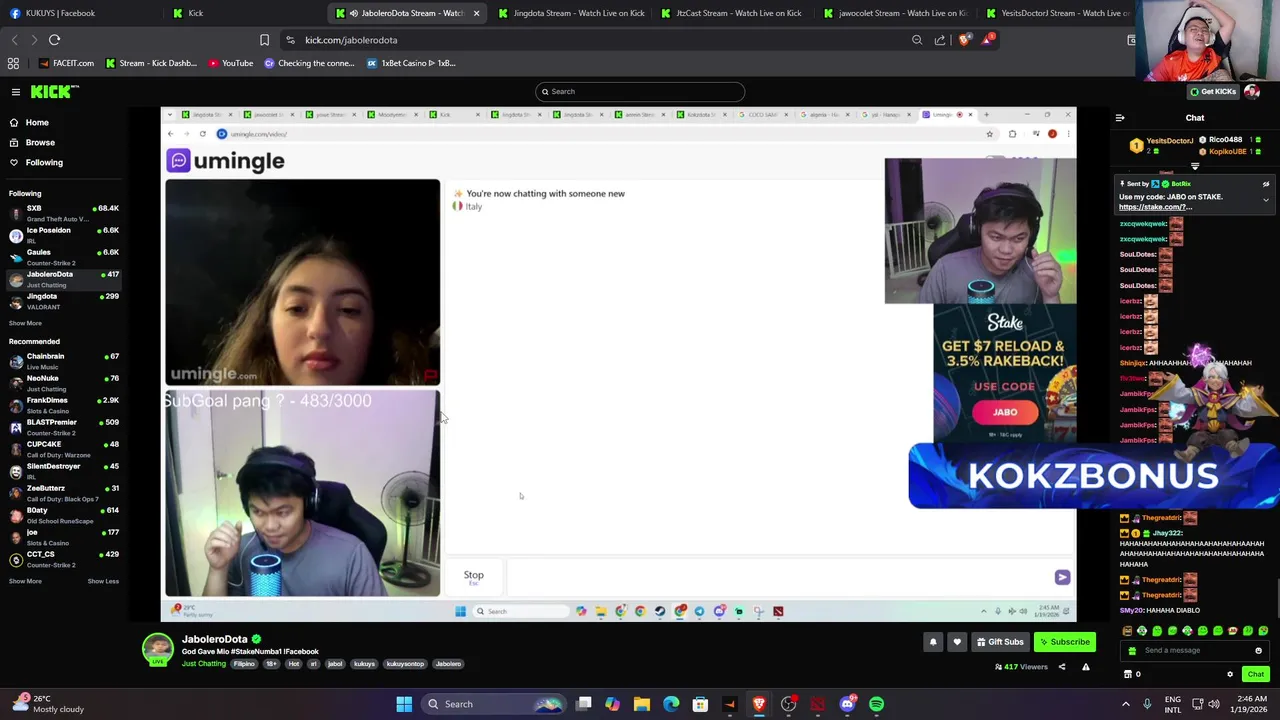Click the Windows taskbar search box
This screenshot has width=1280, height=720.
[x=494, y=704]
